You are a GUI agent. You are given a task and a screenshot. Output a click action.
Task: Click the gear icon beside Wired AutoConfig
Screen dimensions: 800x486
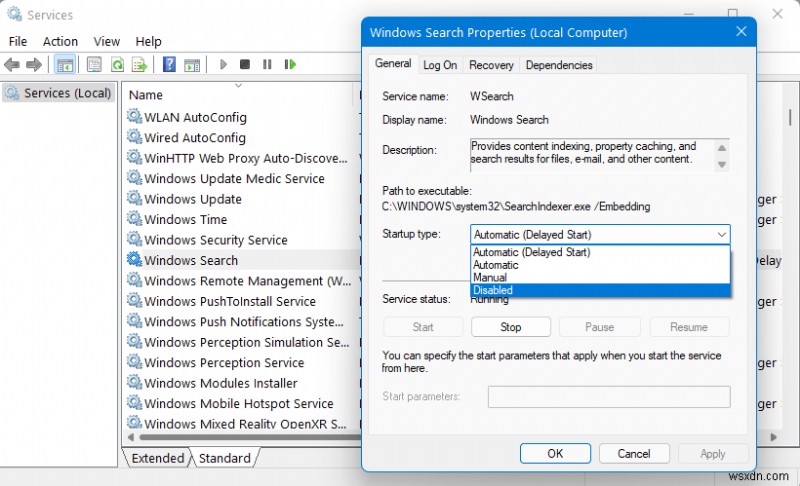(x=134, y=137)
